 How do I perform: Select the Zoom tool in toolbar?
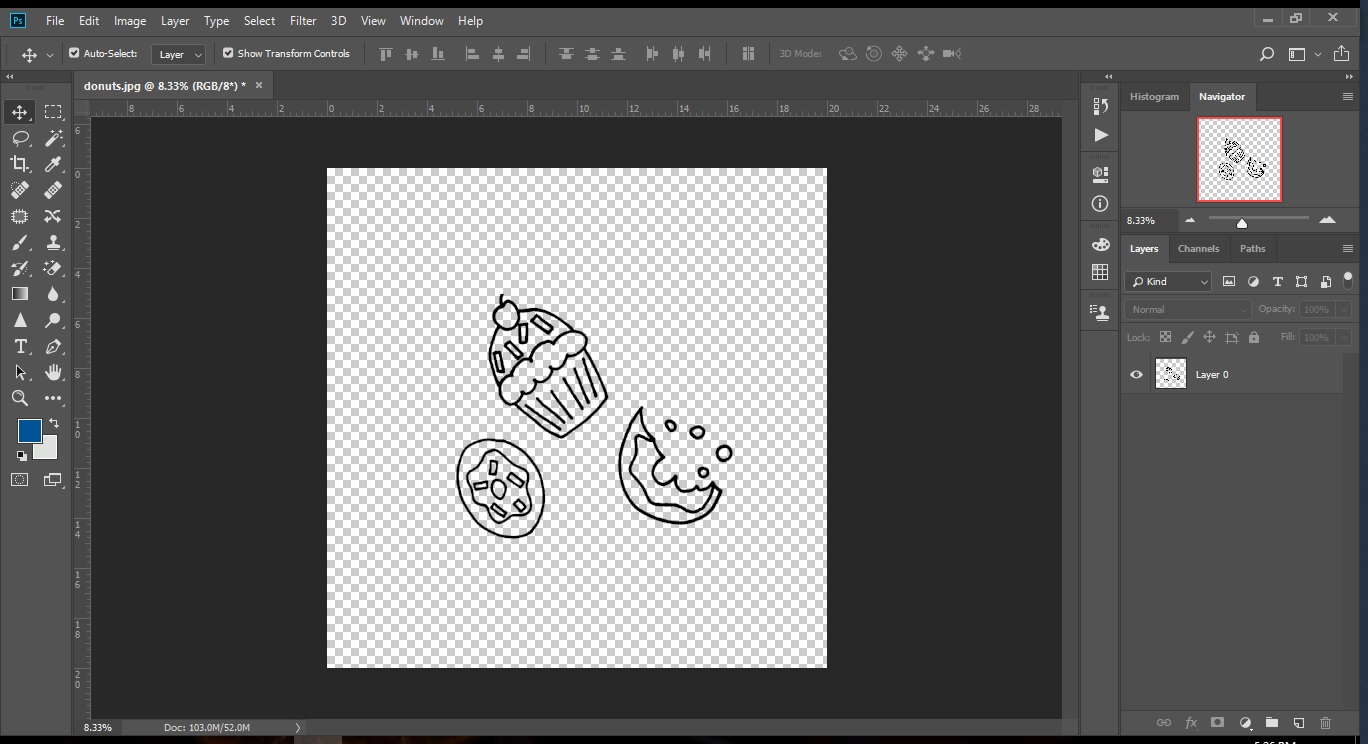(20, 398)
